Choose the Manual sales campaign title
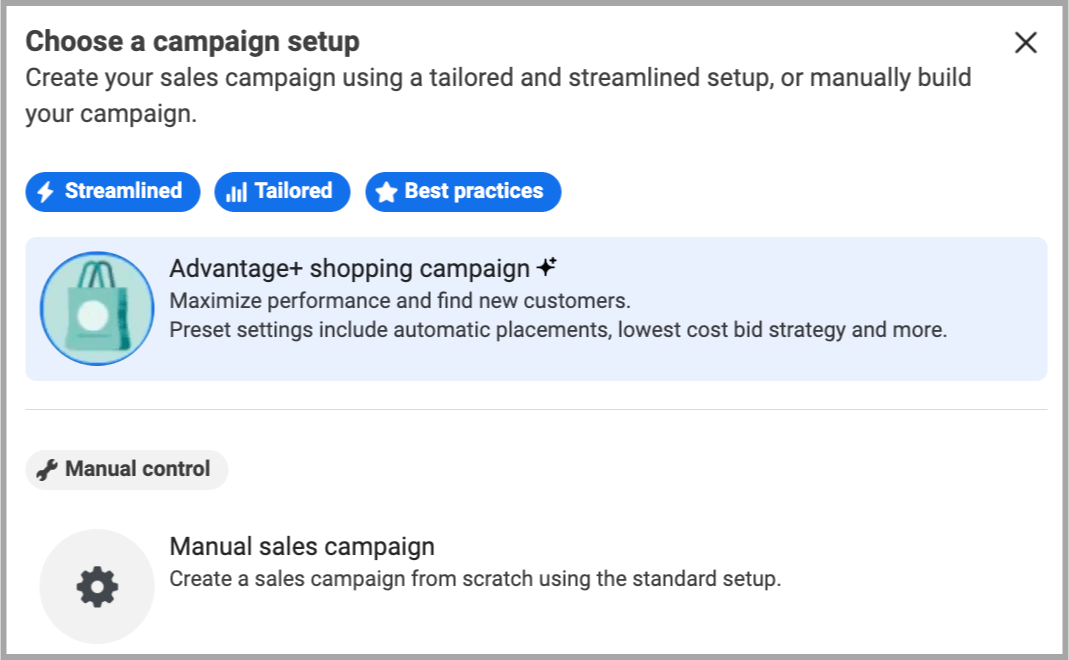Screen dimensions: 1069x660 click(x=302, y=547)
